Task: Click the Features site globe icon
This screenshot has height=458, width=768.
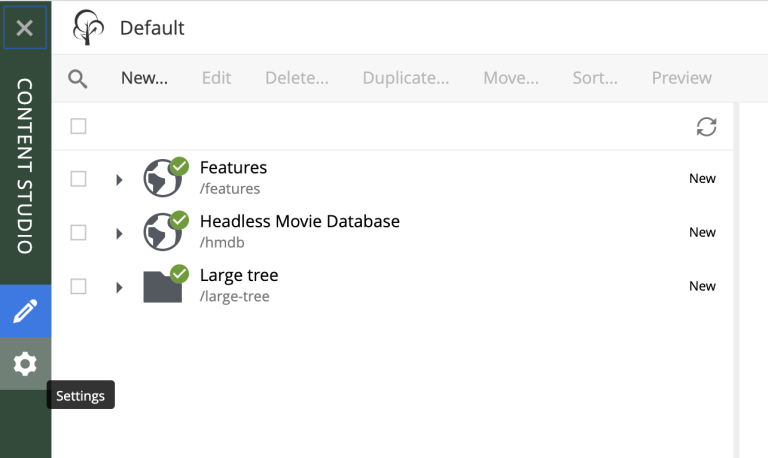Action: point(163,178)
